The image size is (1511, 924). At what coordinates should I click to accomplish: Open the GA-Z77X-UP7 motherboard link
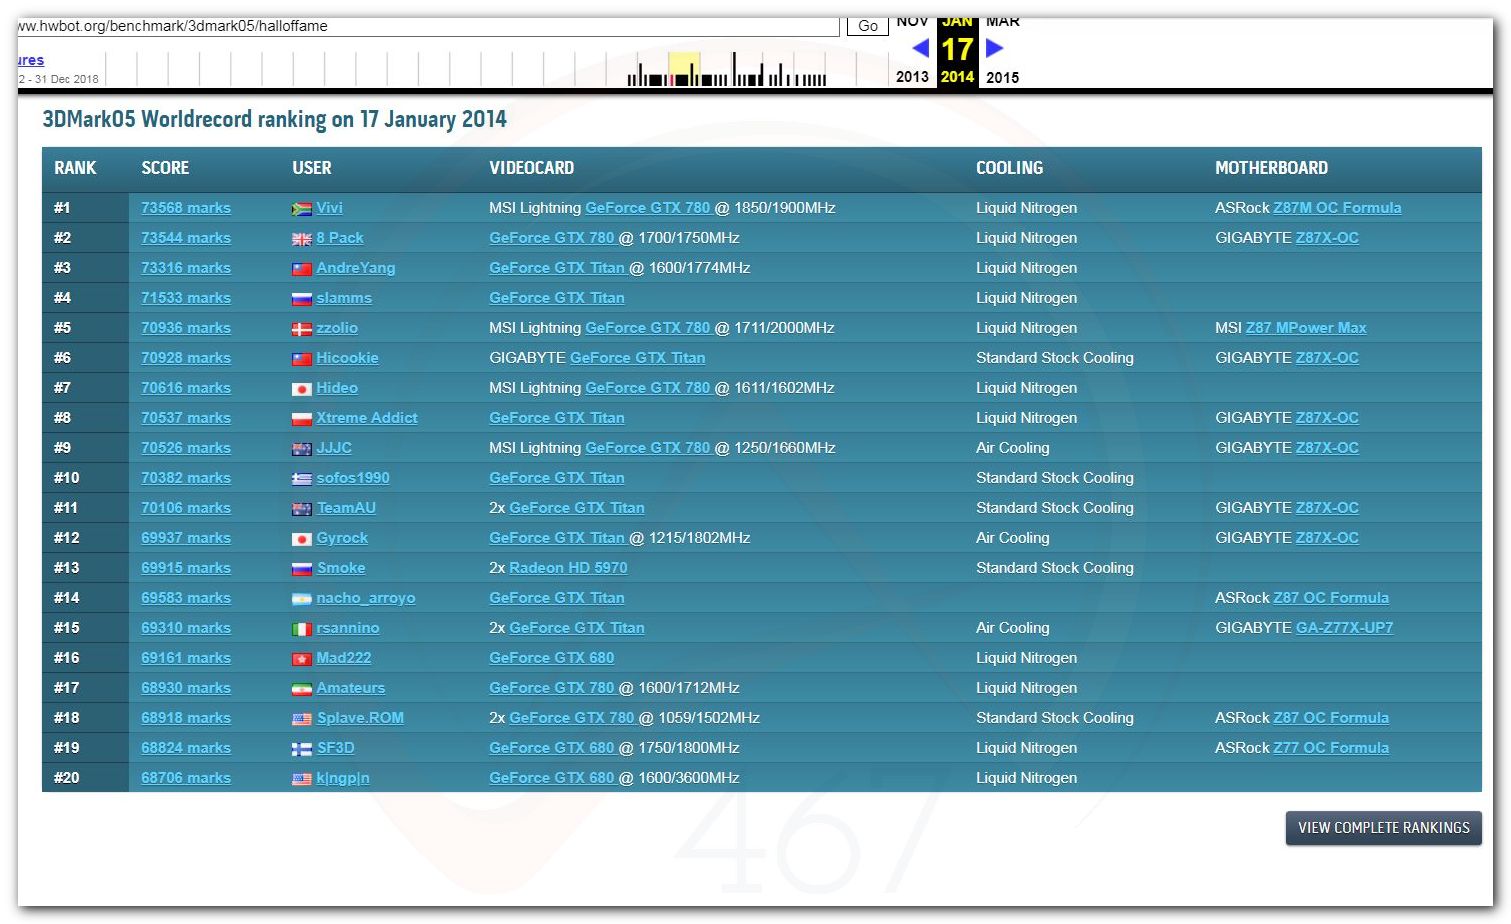[1345, 628]
